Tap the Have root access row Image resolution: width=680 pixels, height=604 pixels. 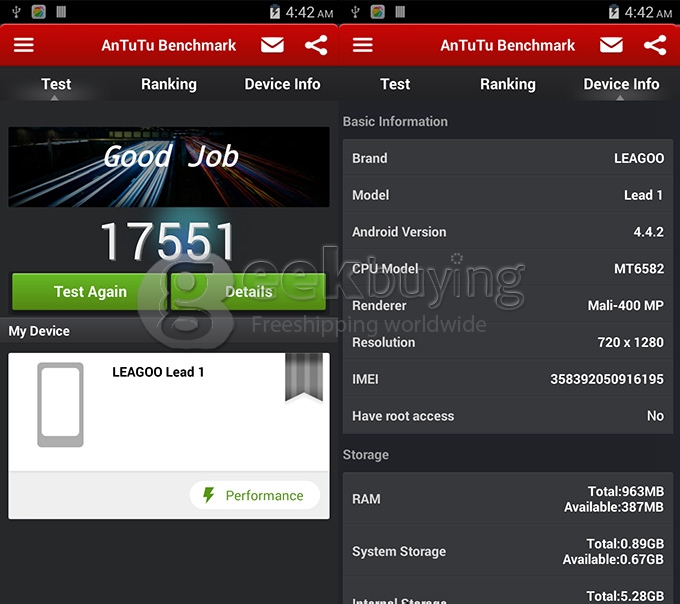(x=508, y=416)
